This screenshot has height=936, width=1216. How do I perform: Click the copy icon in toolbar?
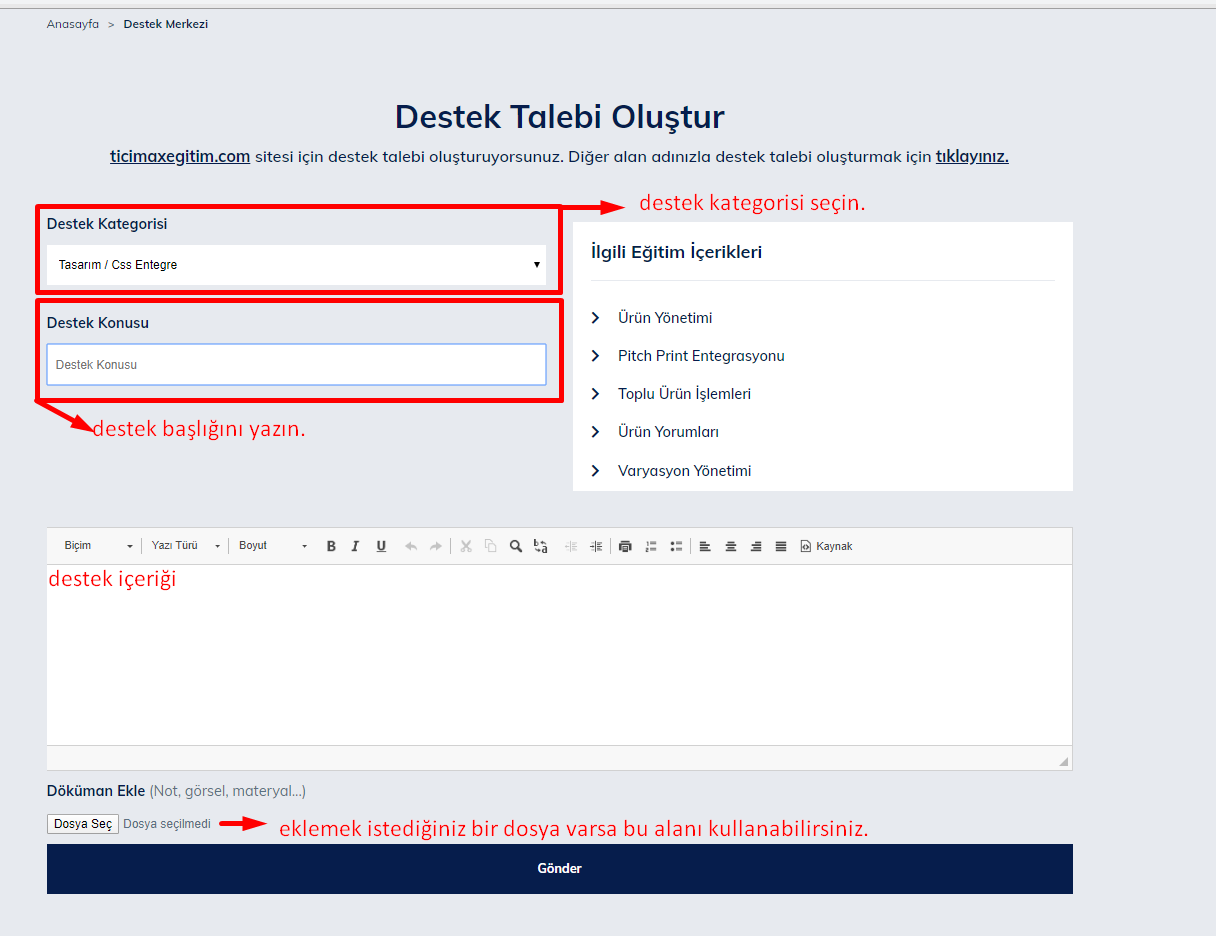pyautogui.click(x=490, y=546)
